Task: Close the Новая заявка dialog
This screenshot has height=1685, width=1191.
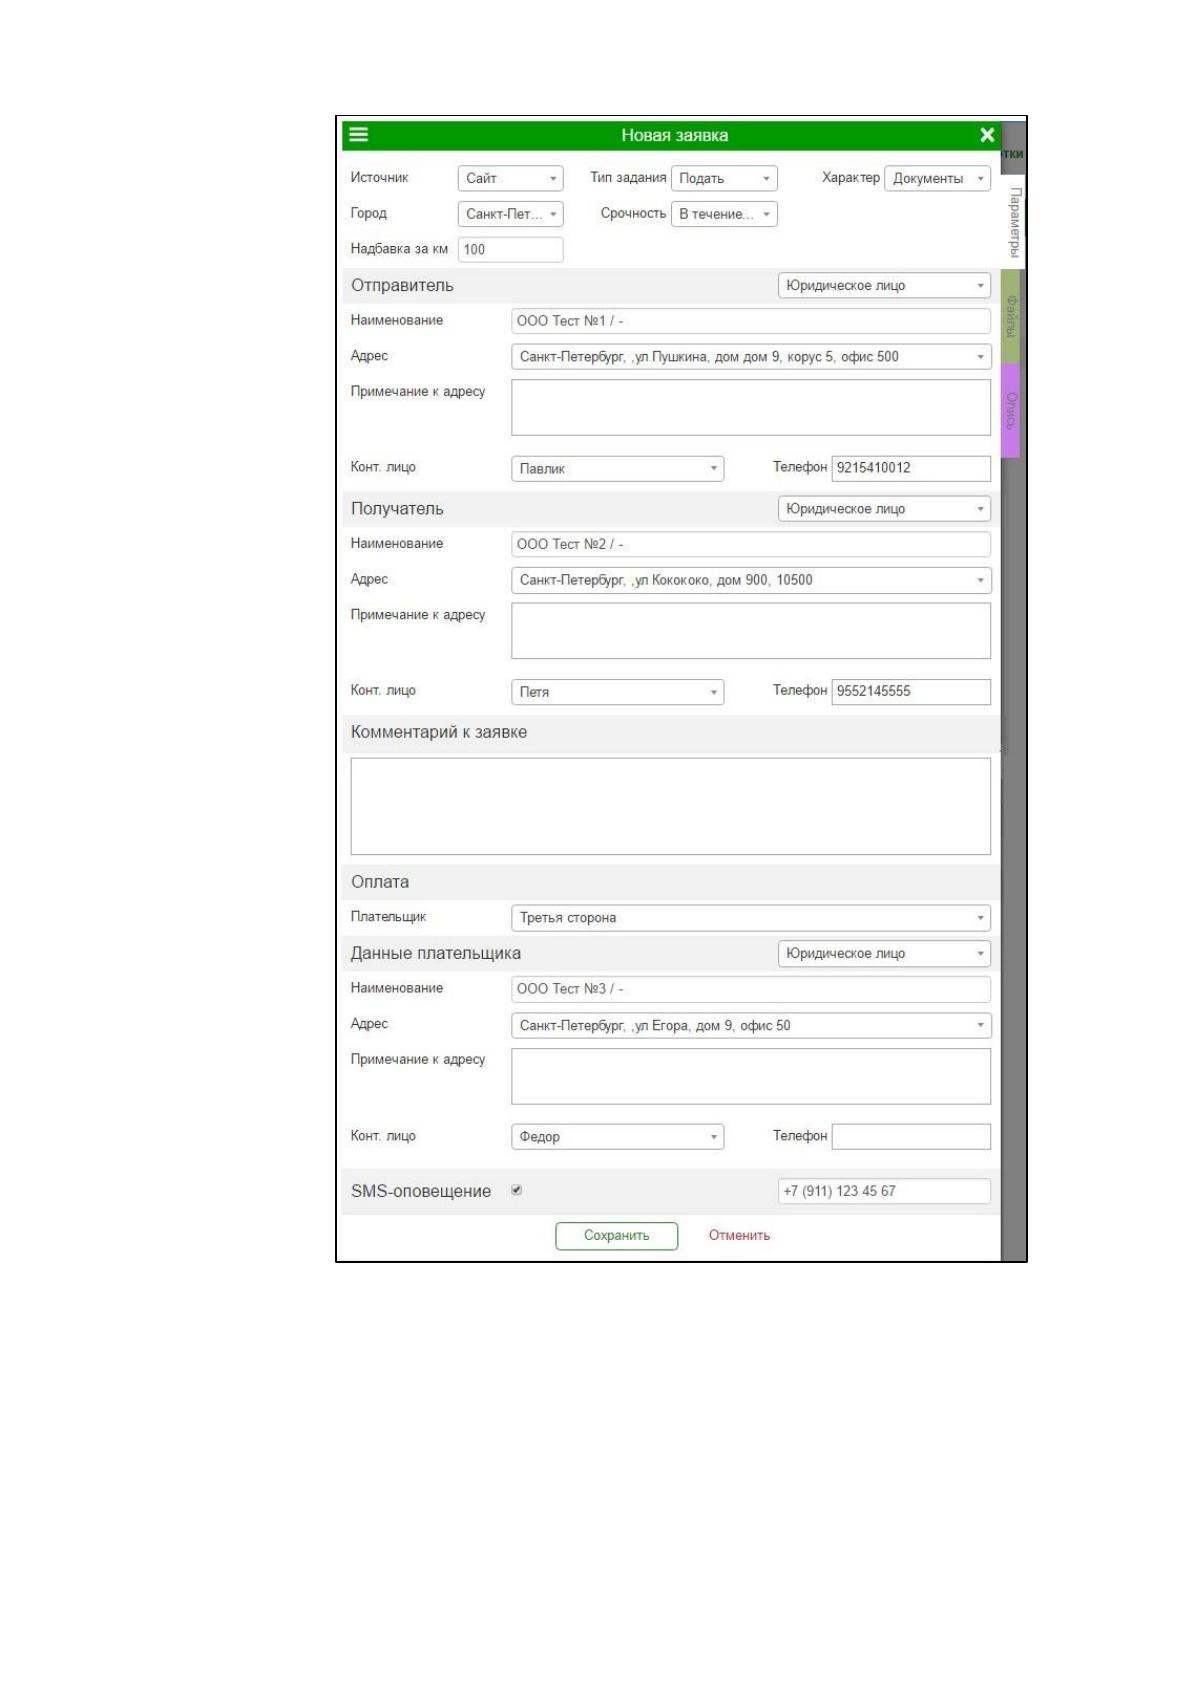Action: (987, 135)
